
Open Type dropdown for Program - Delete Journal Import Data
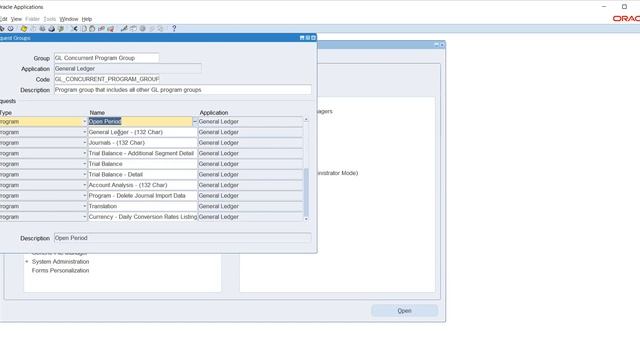[84, 196]
